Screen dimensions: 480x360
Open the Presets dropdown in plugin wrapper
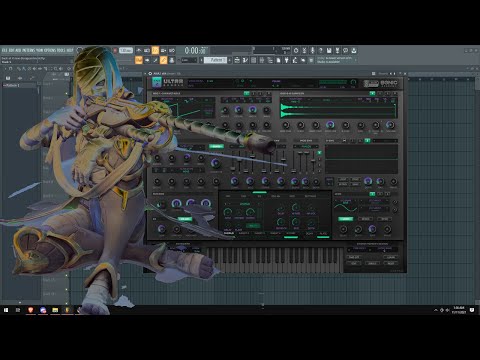[383, 73]
